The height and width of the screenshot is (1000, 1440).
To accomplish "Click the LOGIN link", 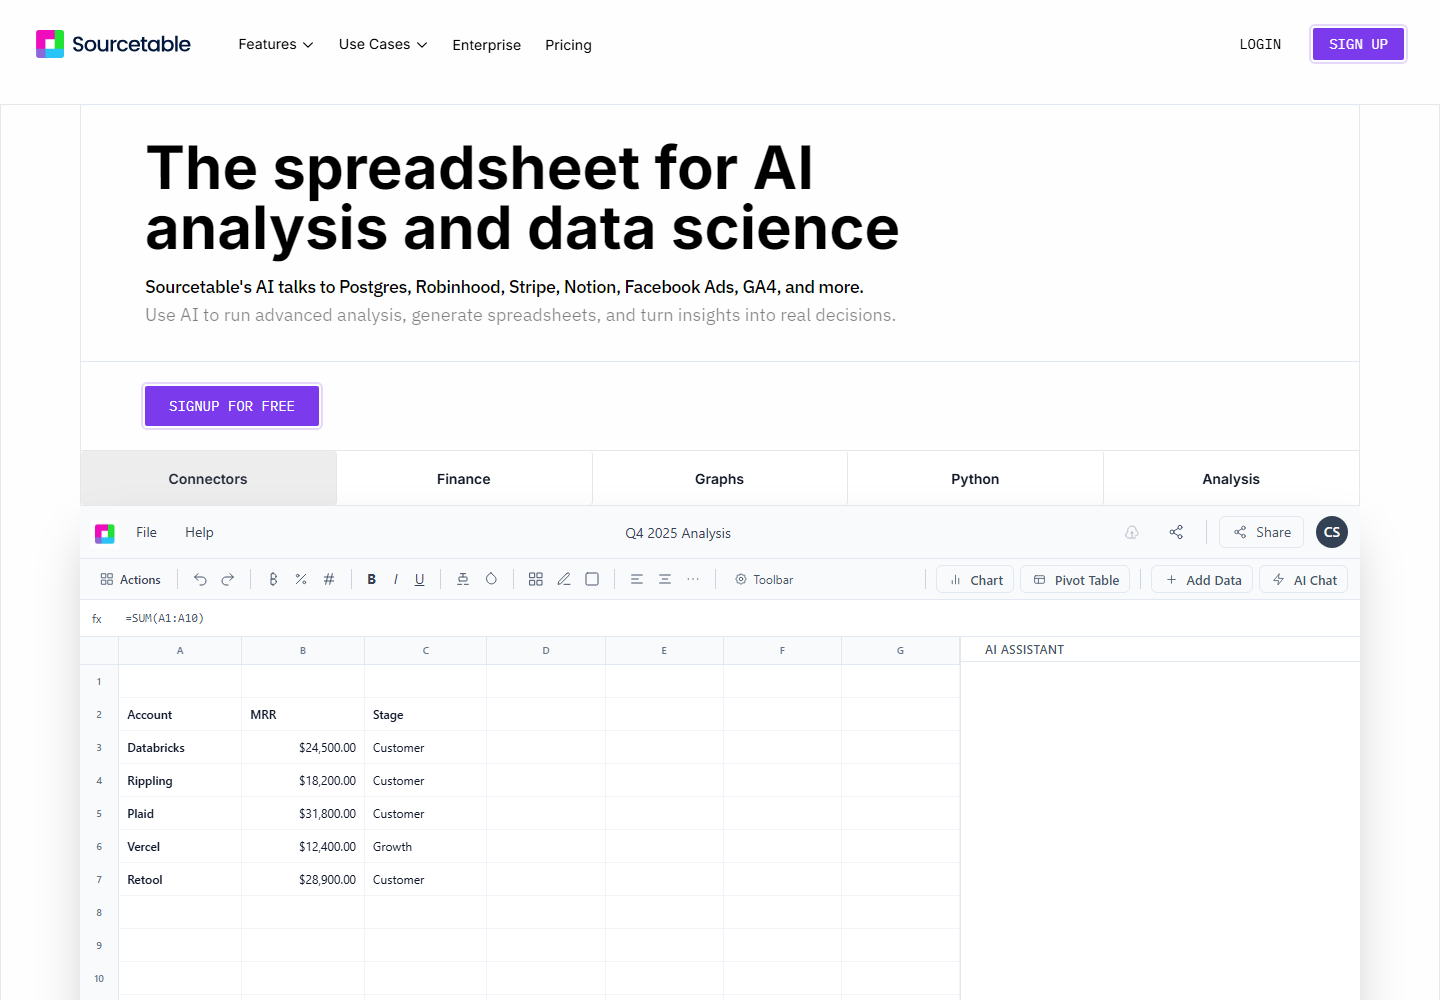I will point(1260,45).
